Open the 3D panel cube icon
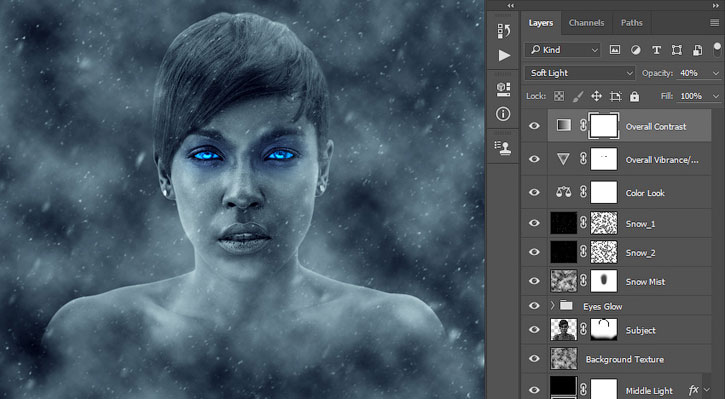This screenshot has height=399, width=725. click(x=504, y=89)
